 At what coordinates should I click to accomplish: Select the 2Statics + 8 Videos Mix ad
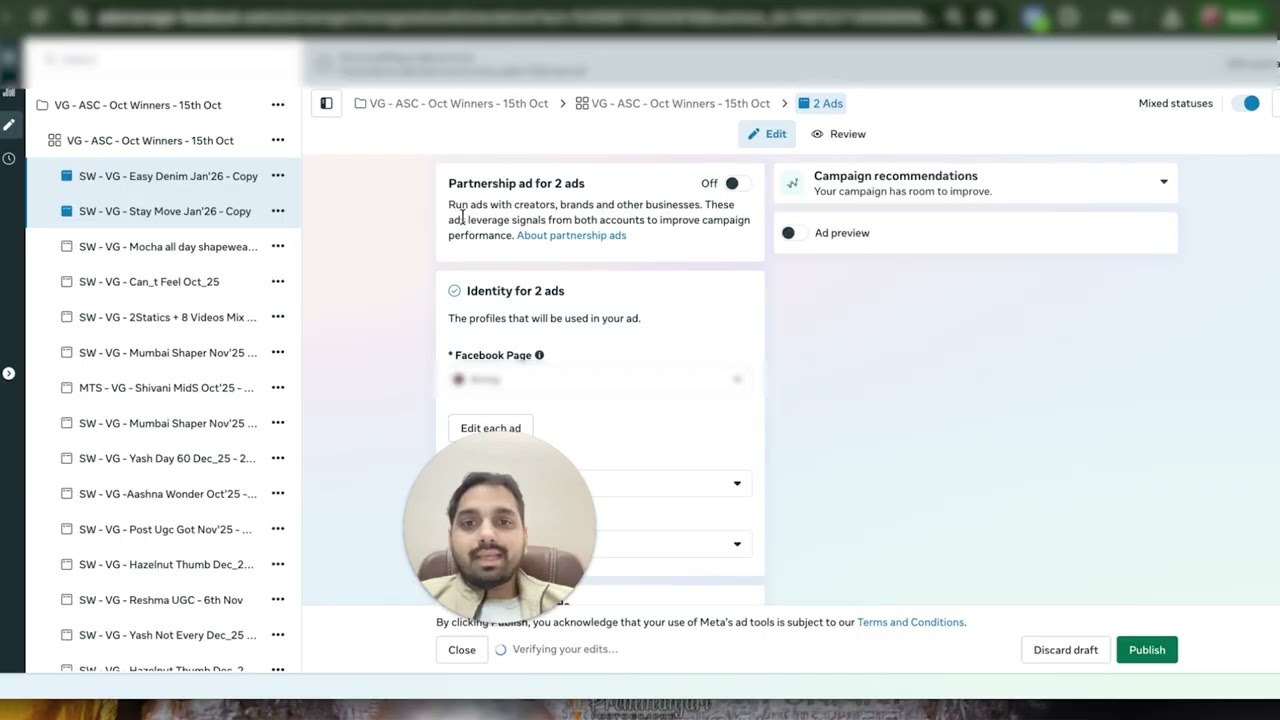(163, 317)
